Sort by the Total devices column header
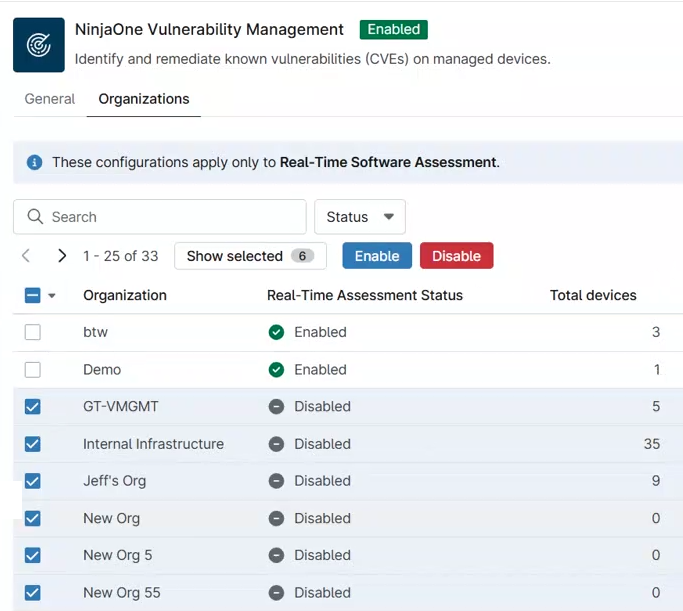683x611 pixels. point(593,295)
